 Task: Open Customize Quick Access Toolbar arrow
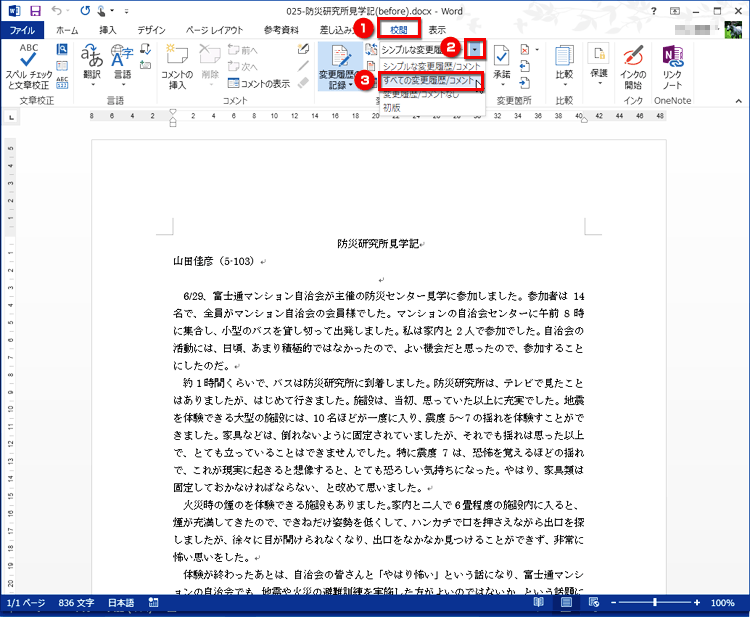click(x=126, y=11)
